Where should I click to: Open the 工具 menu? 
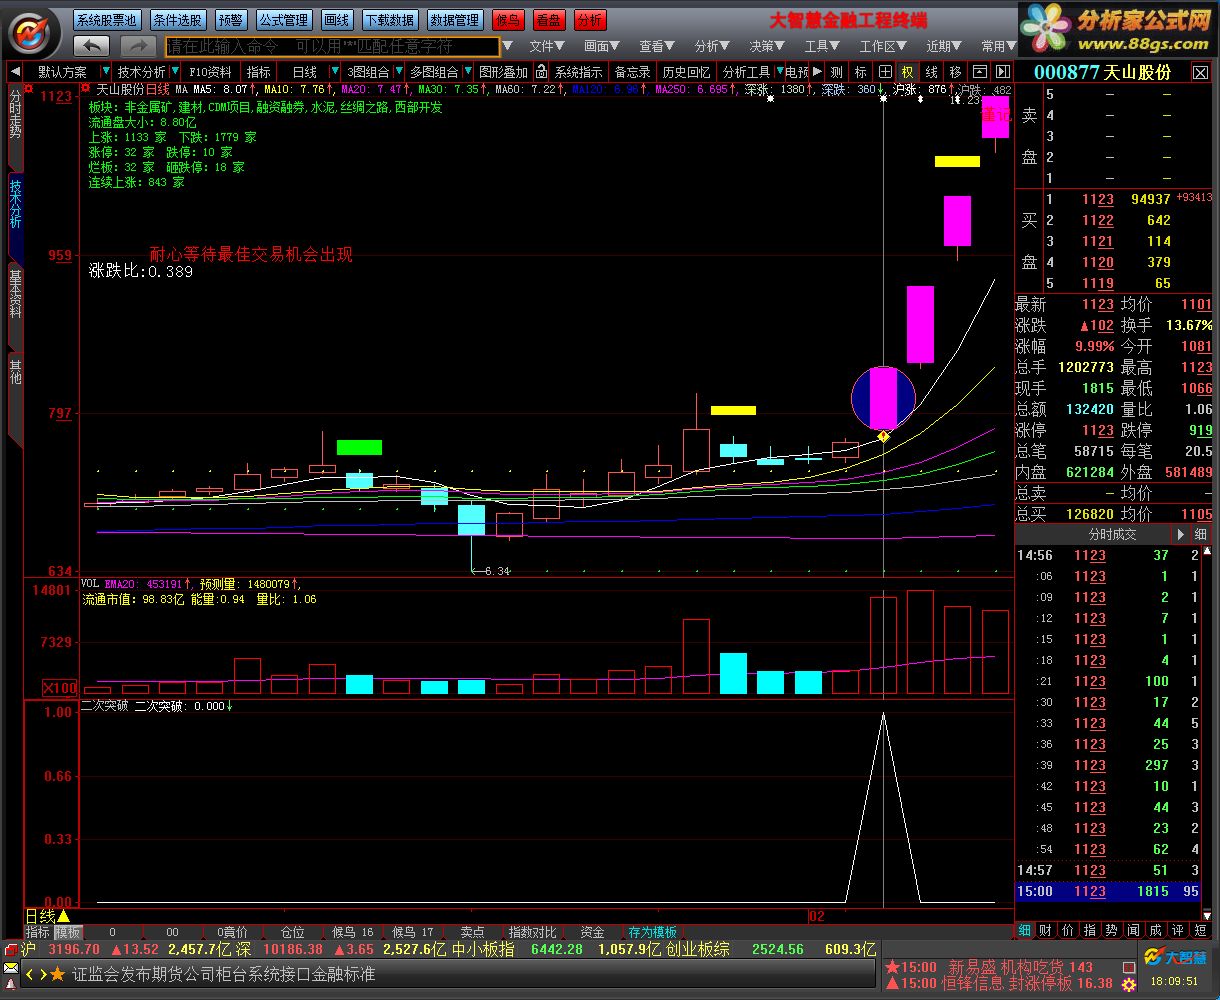(822, 46)
